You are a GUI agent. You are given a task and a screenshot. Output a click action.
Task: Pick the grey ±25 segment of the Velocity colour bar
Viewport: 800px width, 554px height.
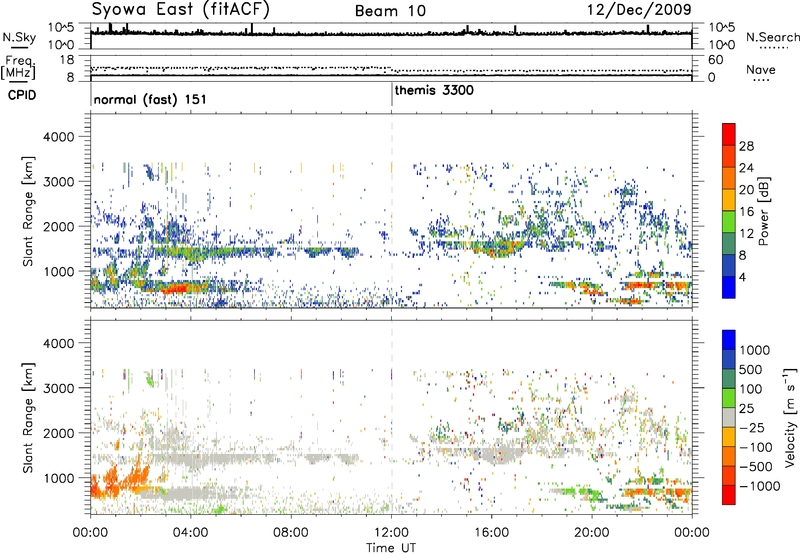coord(729,417)
